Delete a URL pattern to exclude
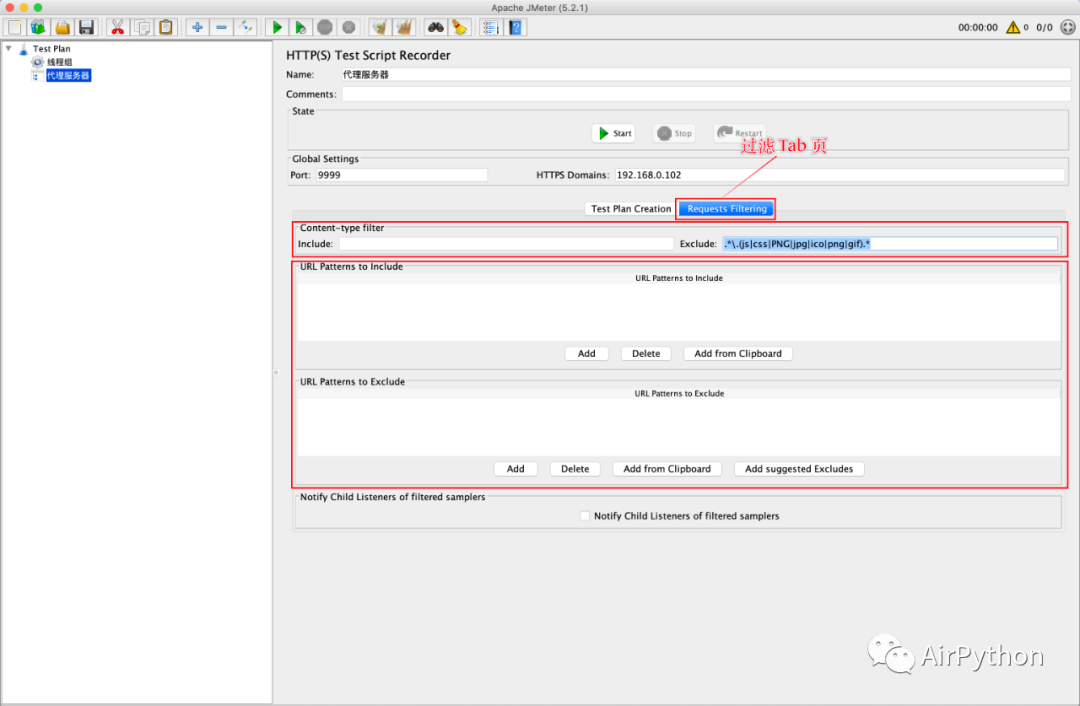 point(575,469)
